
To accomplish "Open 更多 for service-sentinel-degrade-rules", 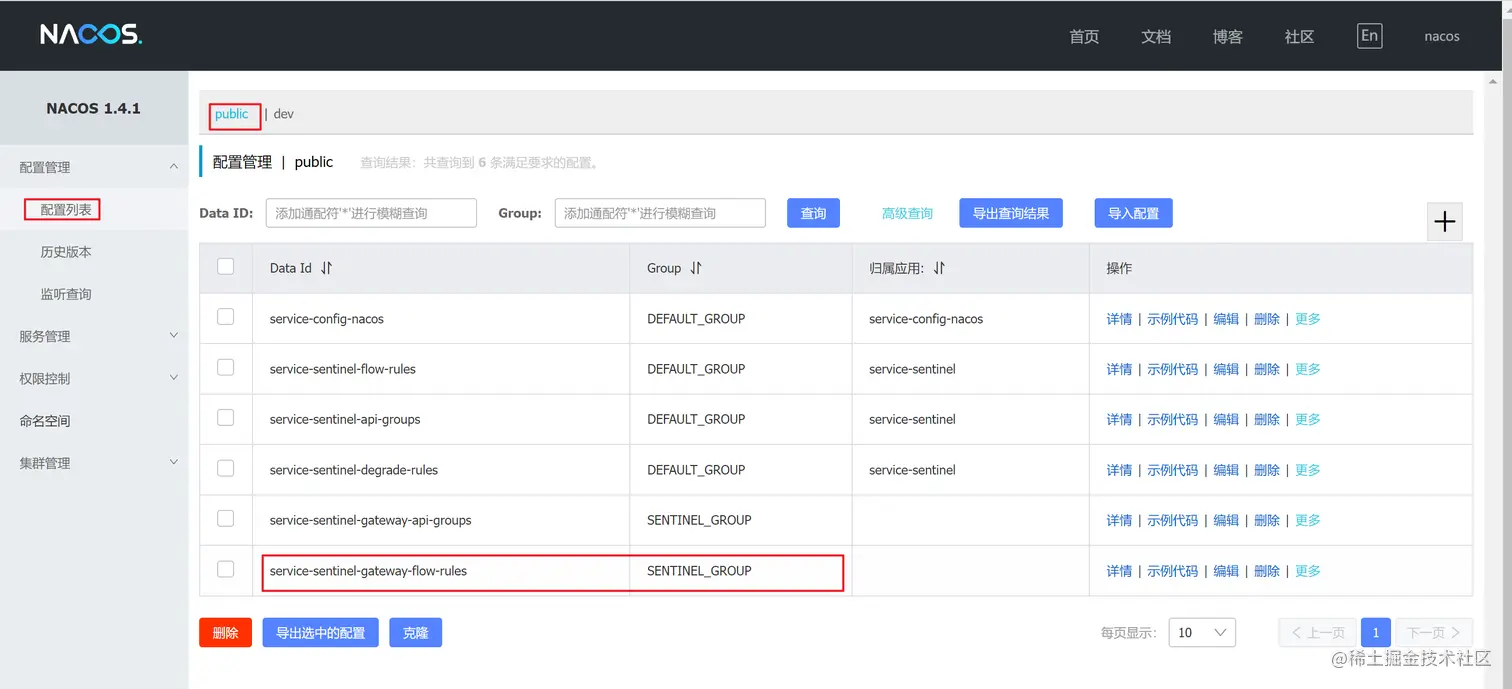I will (1308, 470).
